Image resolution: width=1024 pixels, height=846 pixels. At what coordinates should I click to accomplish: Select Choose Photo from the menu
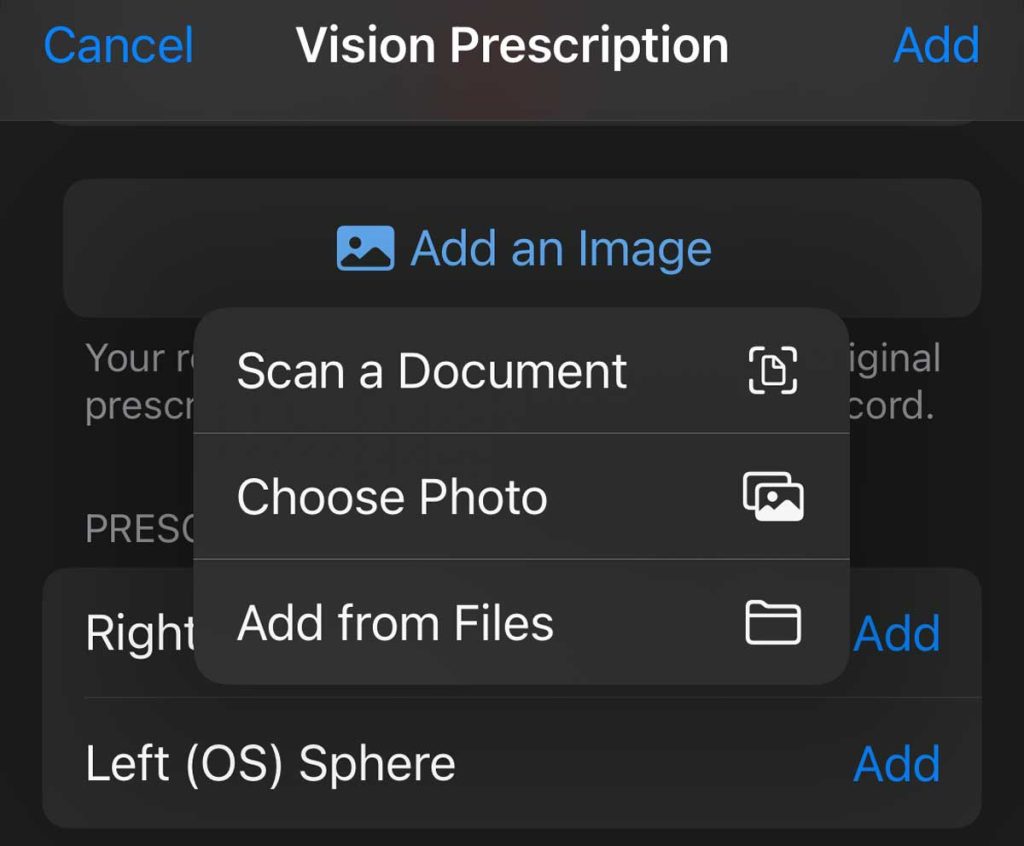point(392,497)
